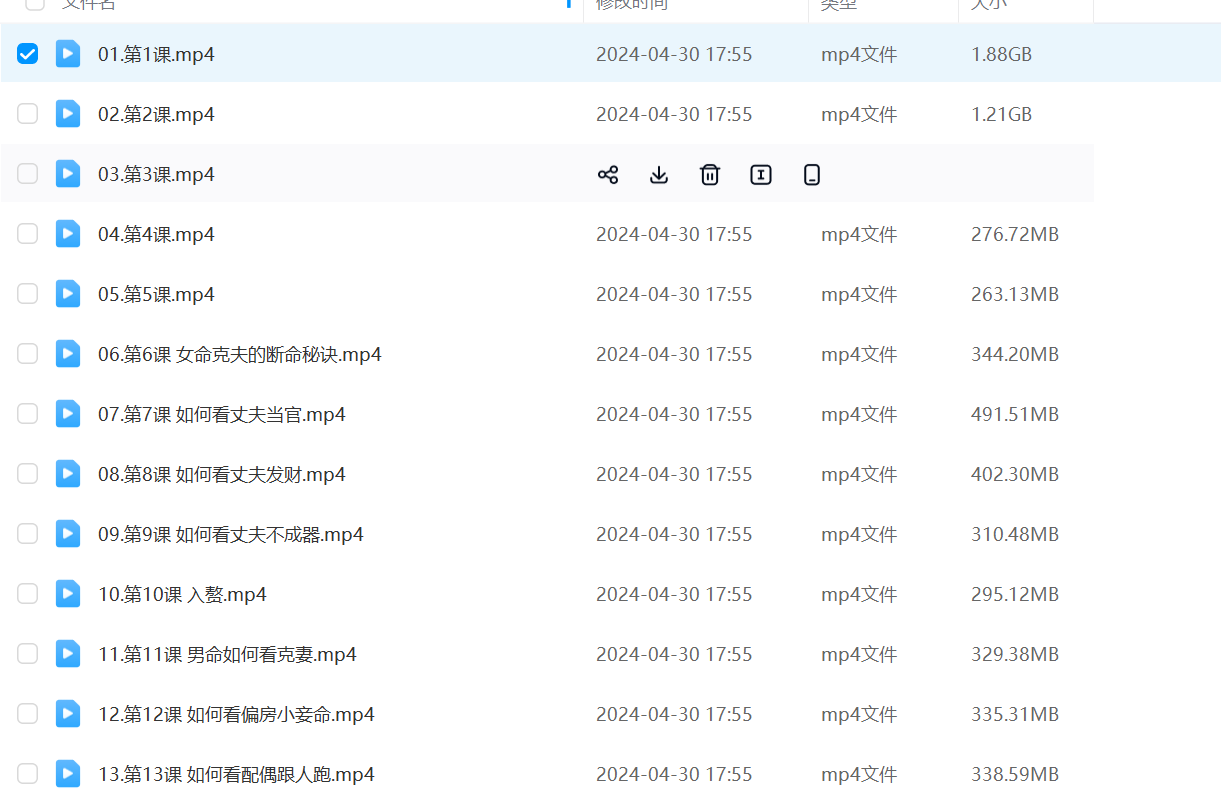Click the video icon beside 13.第13课 如何看配偶跟人跑
Viewport: 1221px width, 798px height.
click(x=68, y=774)
